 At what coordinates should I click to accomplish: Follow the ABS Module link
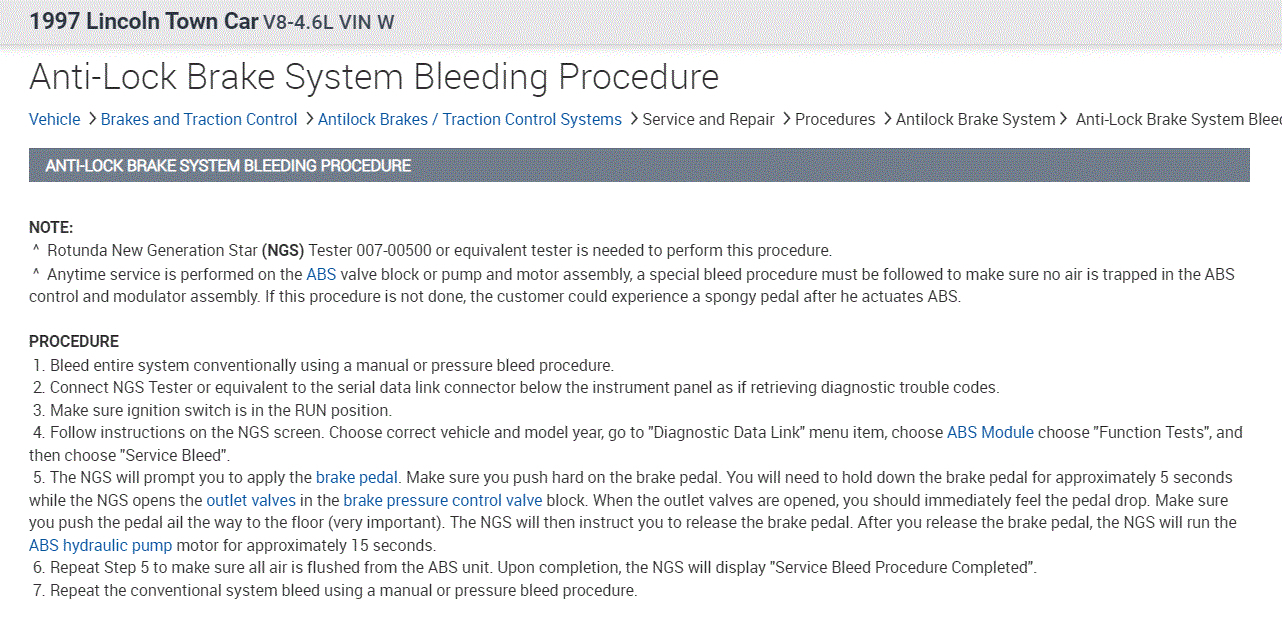(x=990, y=433)
